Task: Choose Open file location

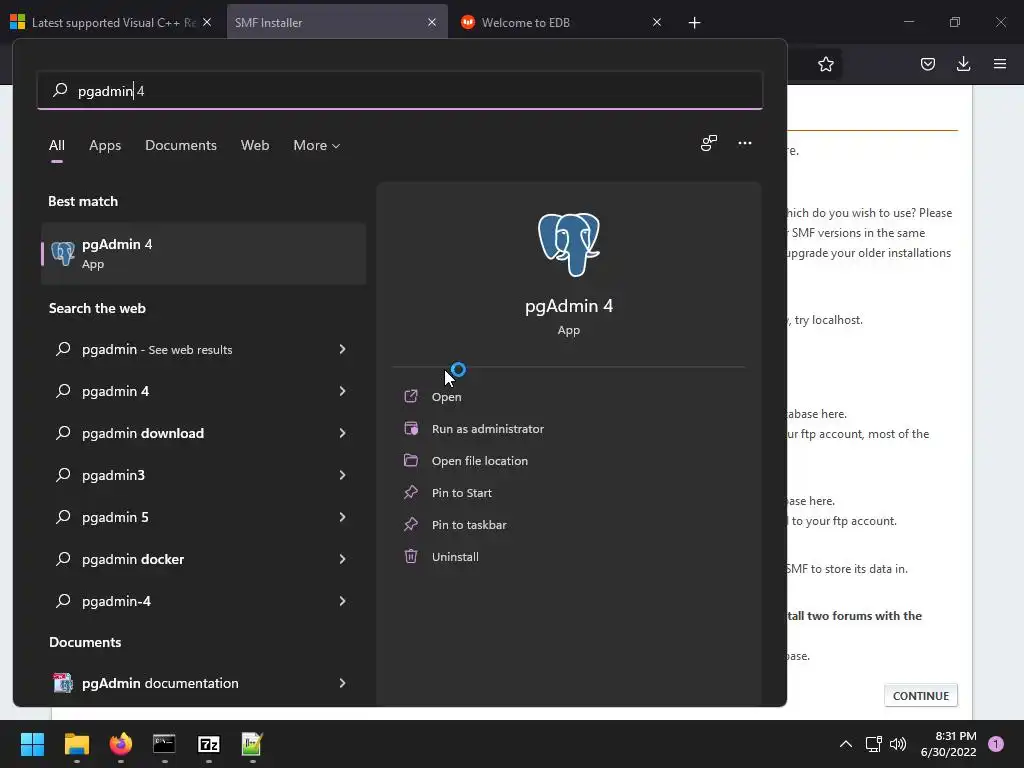Action: tap(479, 460)
